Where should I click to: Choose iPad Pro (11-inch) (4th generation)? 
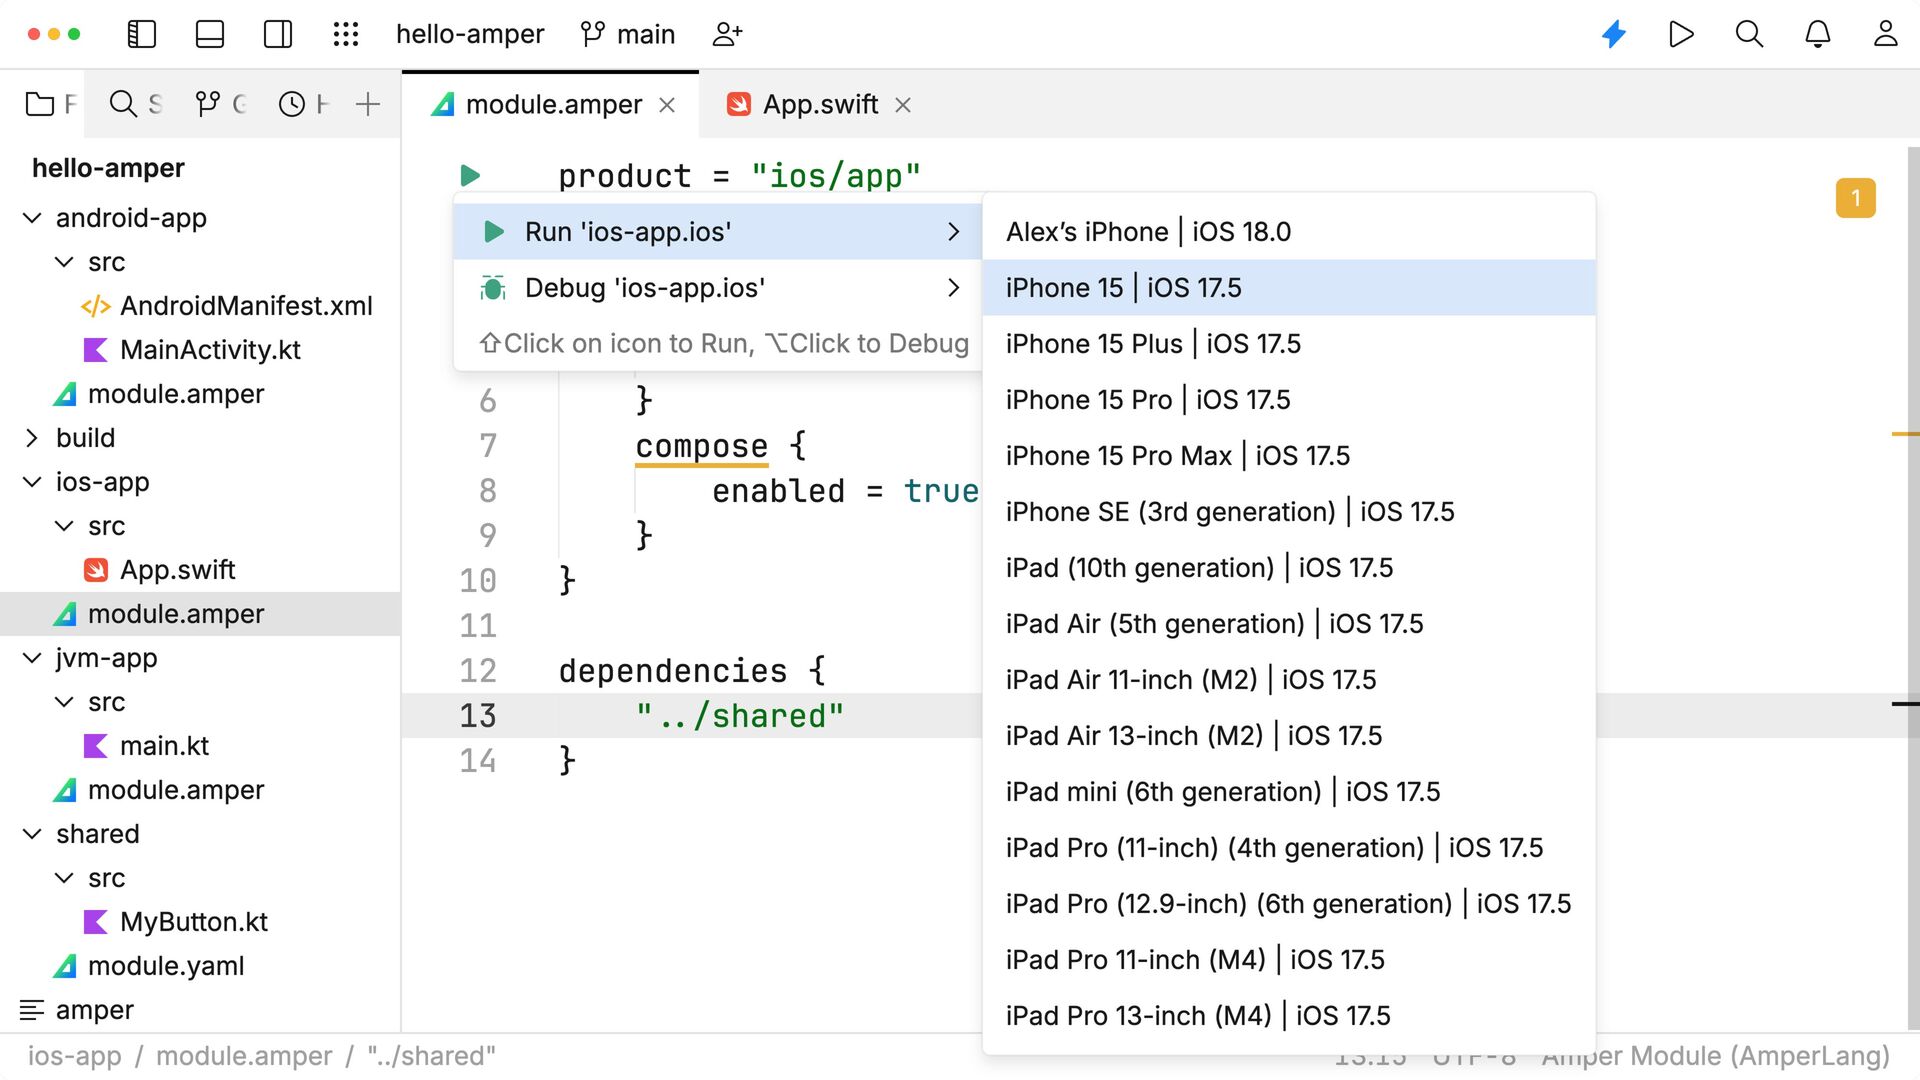point(1289,848)
